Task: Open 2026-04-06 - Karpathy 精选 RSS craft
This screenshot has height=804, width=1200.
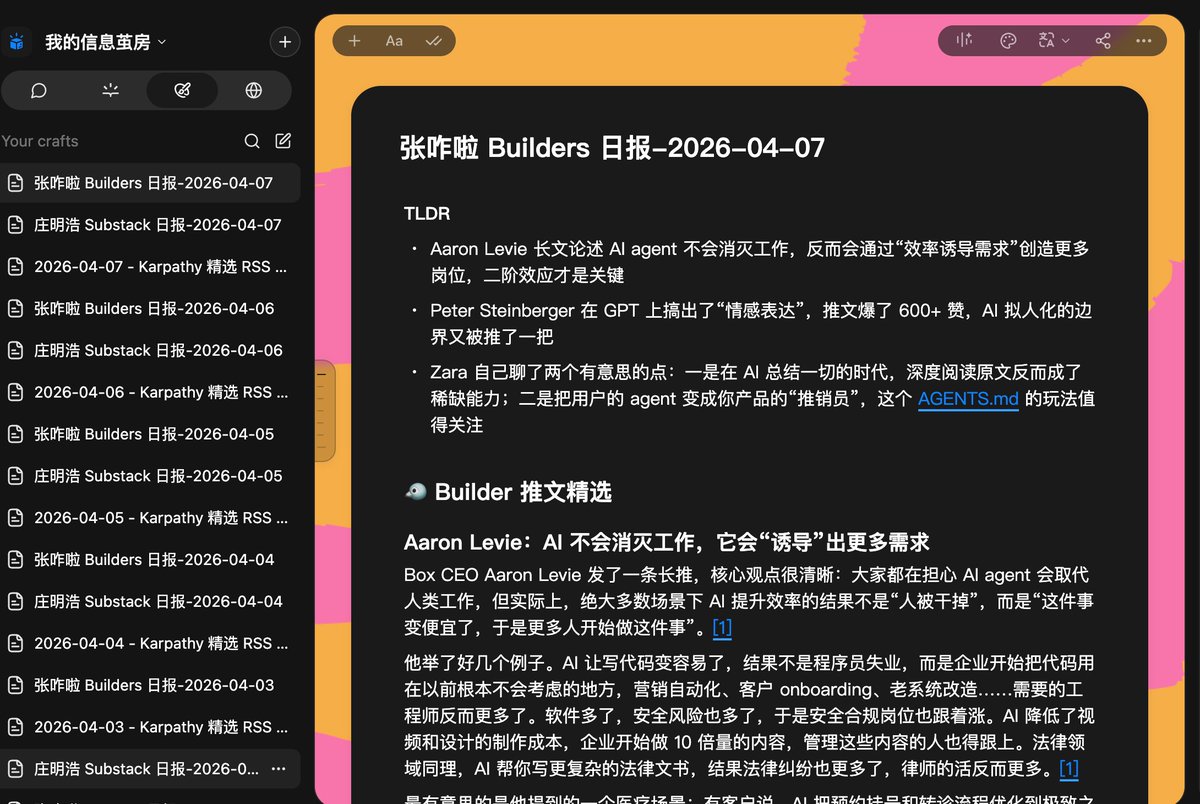Action: tap(150, 393)
